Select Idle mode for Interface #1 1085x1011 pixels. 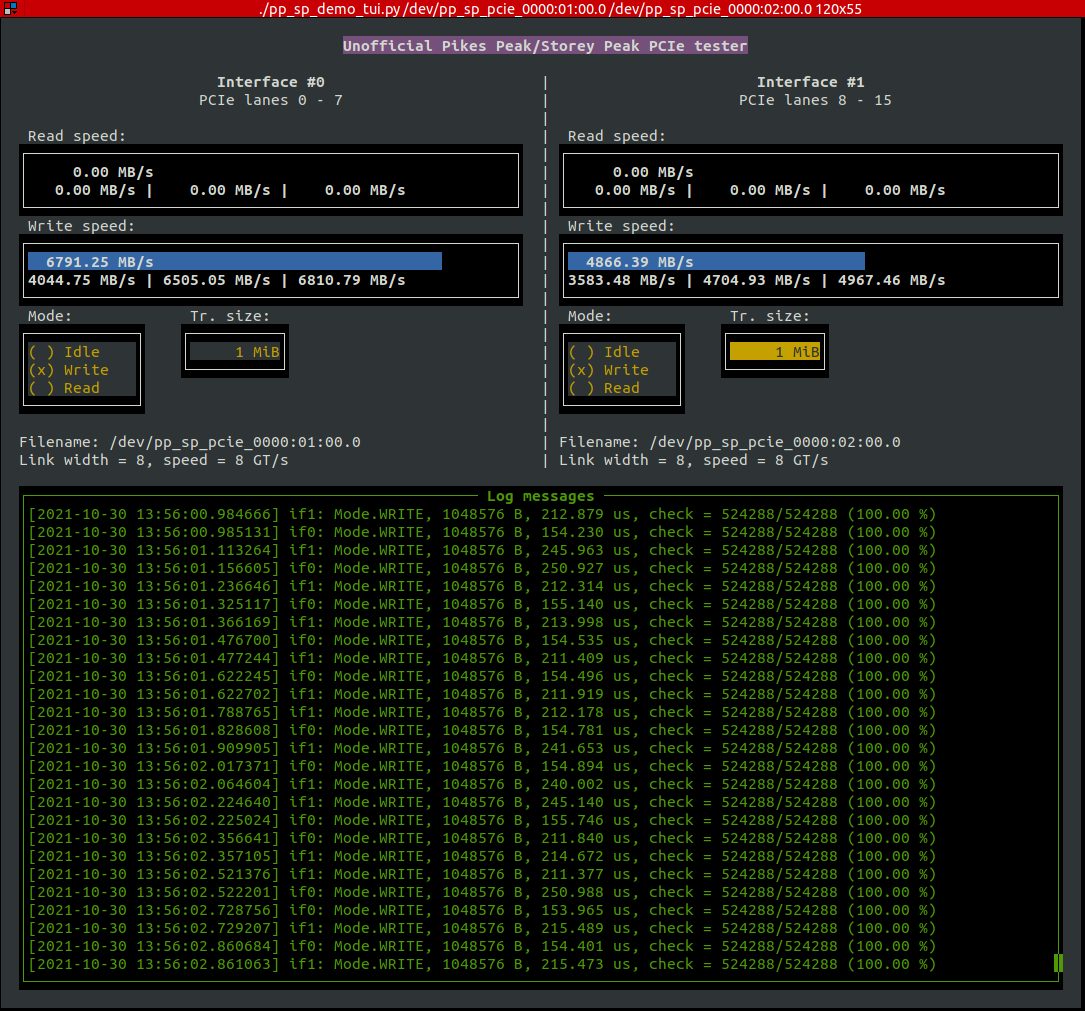point(621,352)
